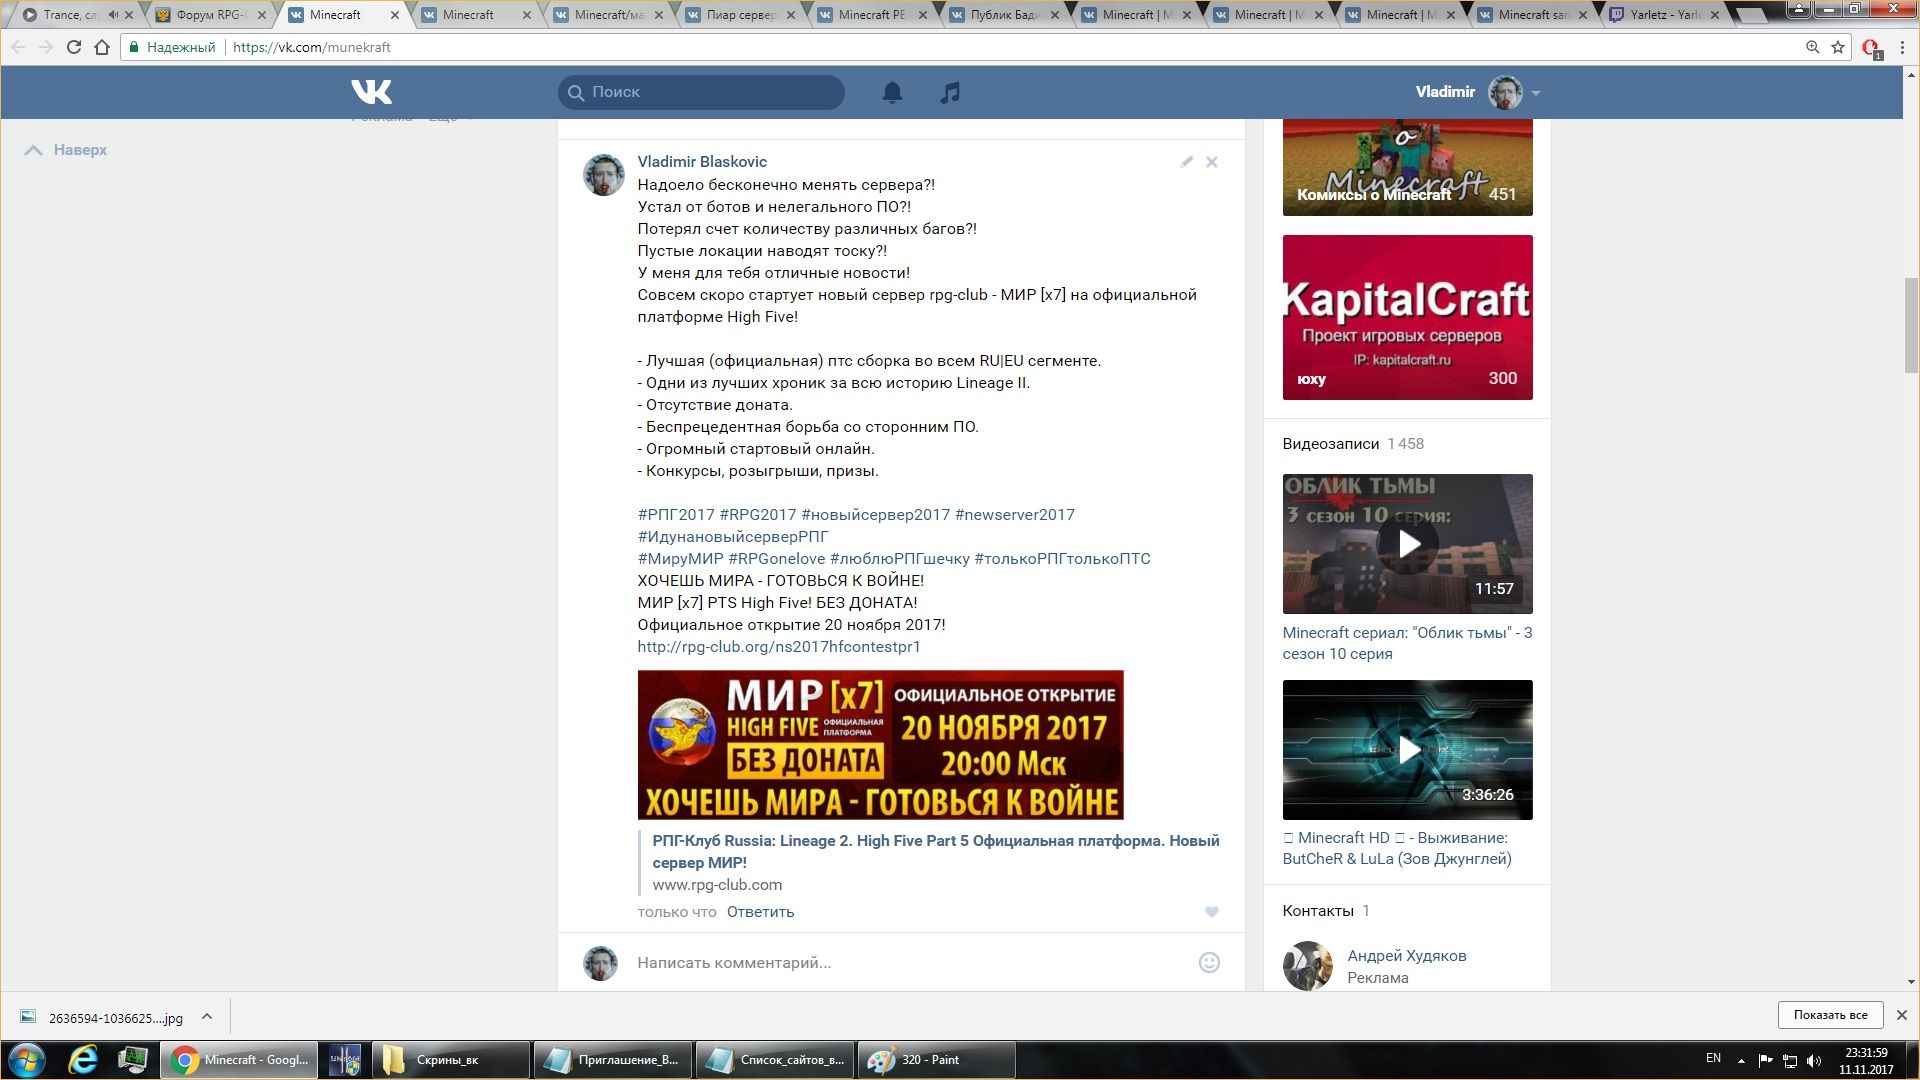Image resolution: width=1920 pixels, height=1080 pixels.
Task: Go to the browser home page
Action: coord(102,47)
